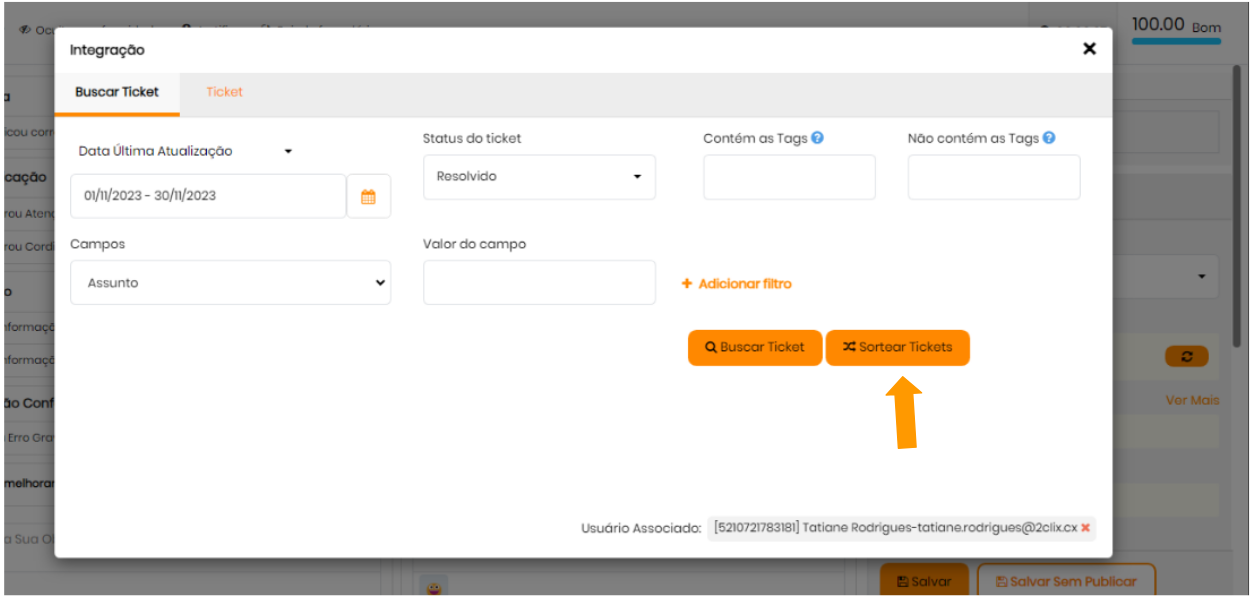Click the help icon beside Contém as Tags
1256x599 pixels.
[817, 138]
